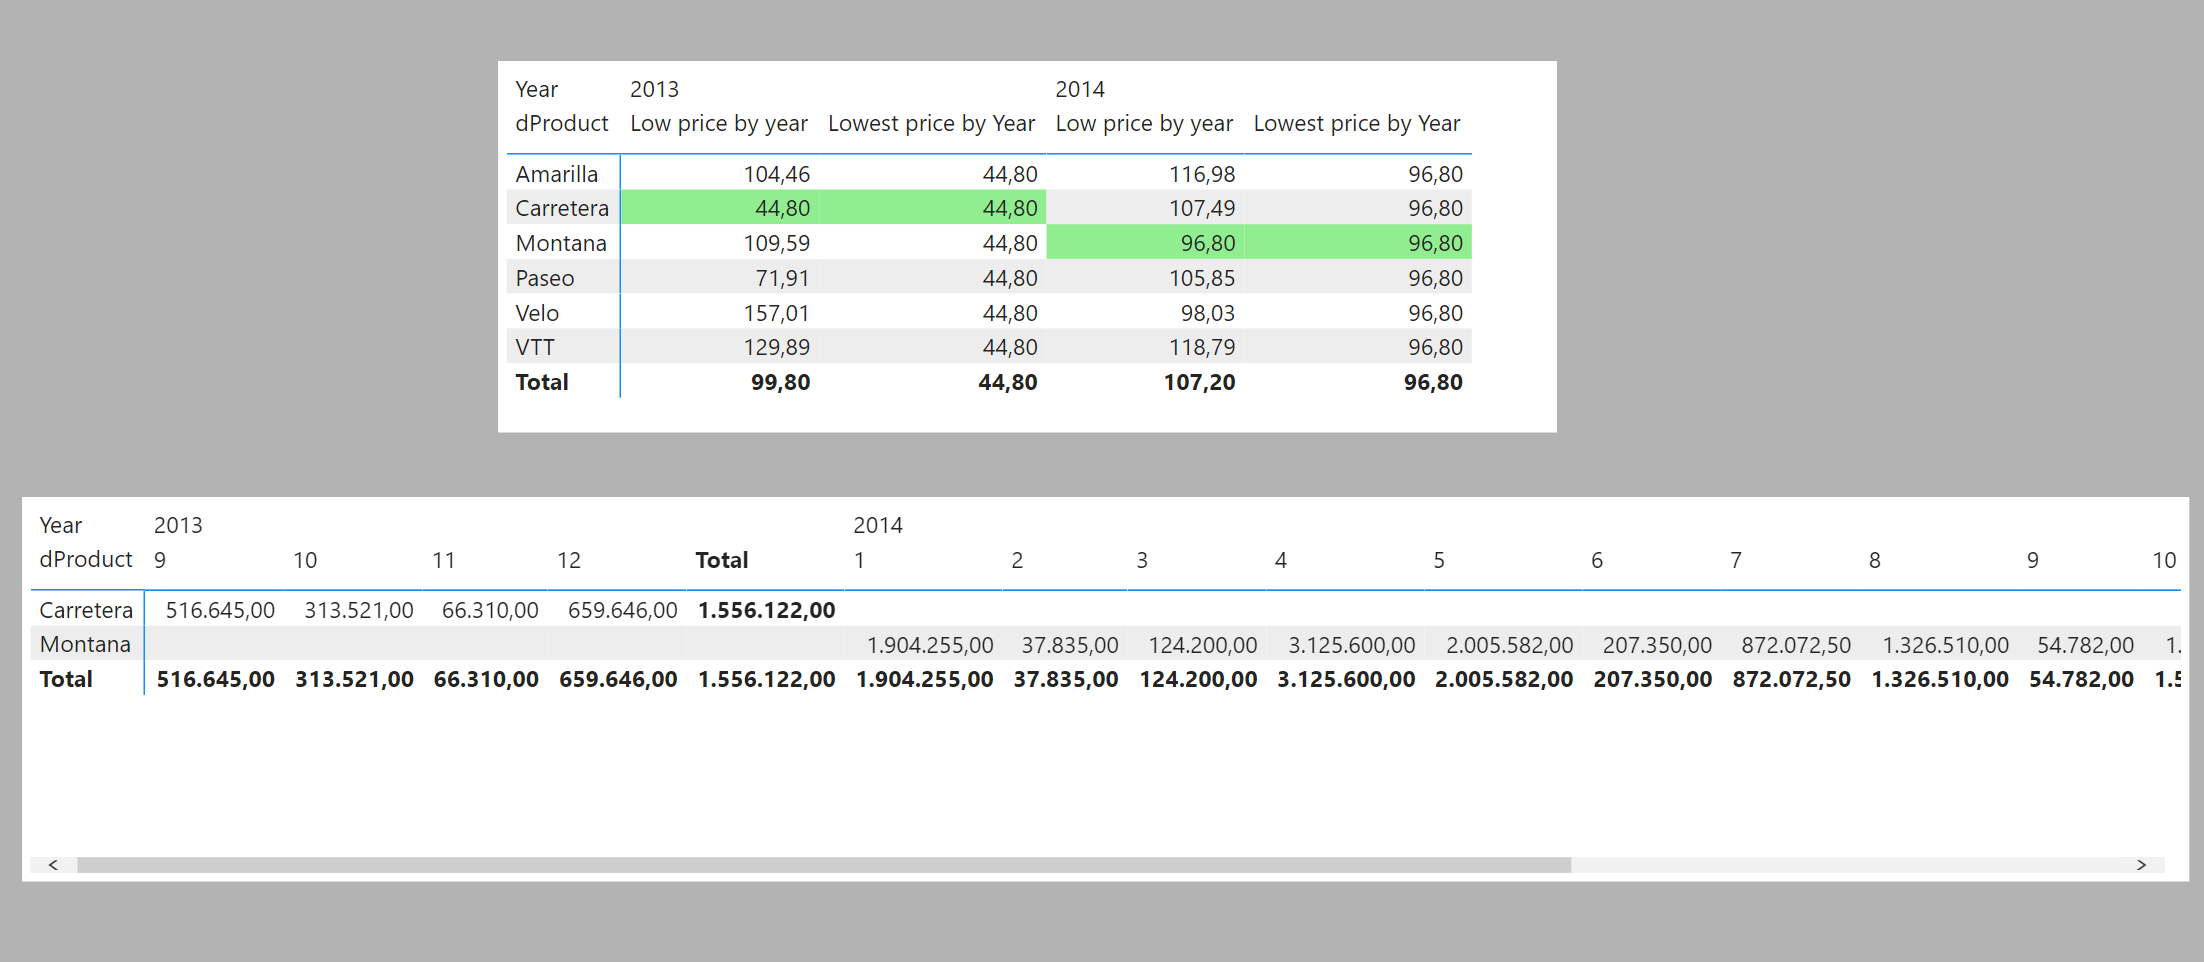The image size is (2204, 962).
Task: Select the VTT row header
Action: pyautogui.click(x=535, y=347)
